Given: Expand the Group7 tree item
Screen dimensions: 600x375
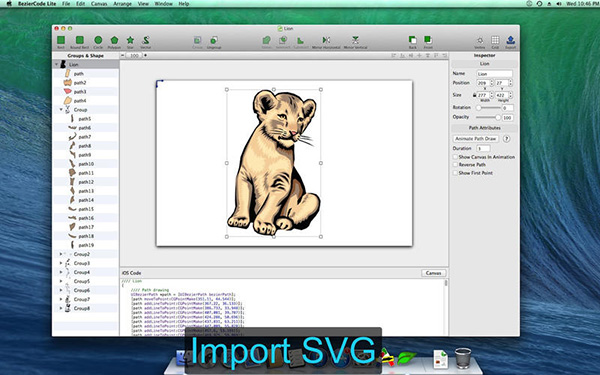Looking at the screenshot, I should (x=61, y=299).
